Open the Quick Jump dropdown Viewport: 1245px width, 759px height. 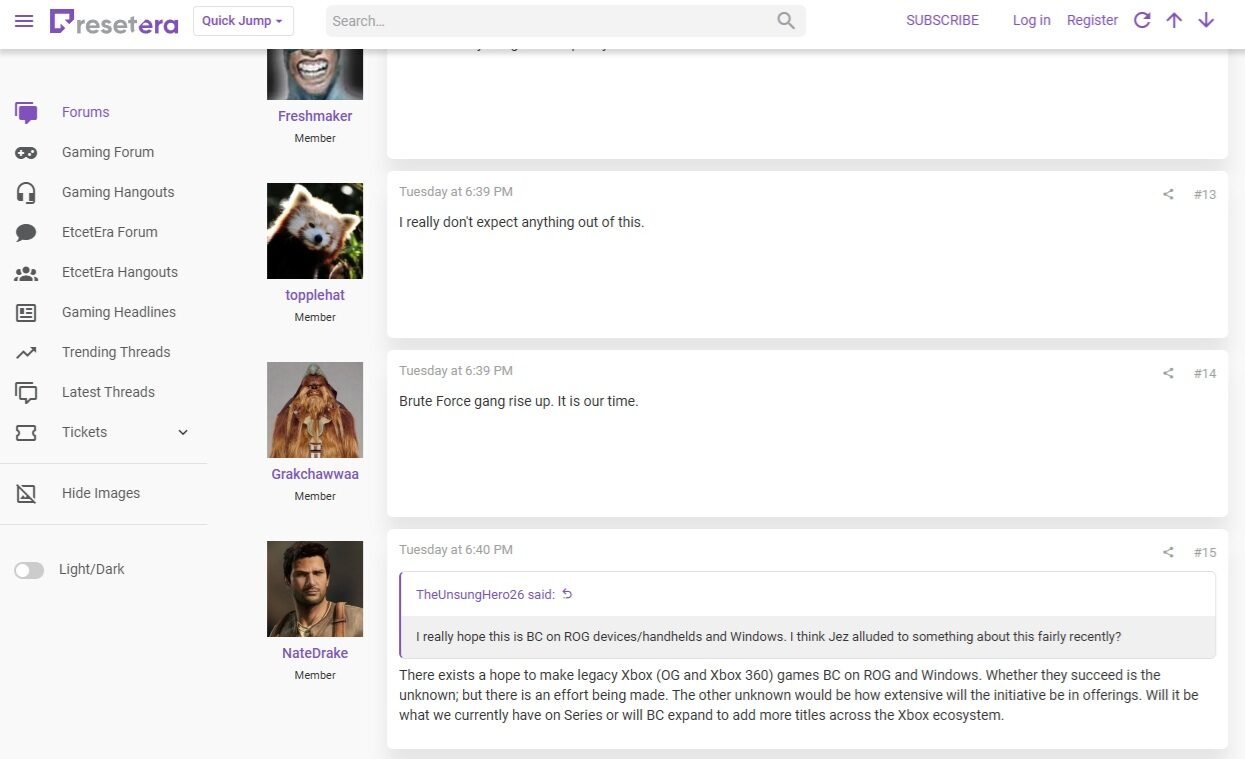pyautogui.click(x=242, y=20)
